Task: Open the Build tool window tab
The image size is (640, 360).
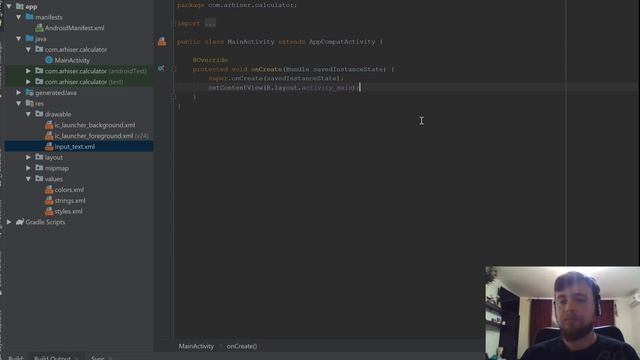Action: pyautogui.click(x=16, y=358)
